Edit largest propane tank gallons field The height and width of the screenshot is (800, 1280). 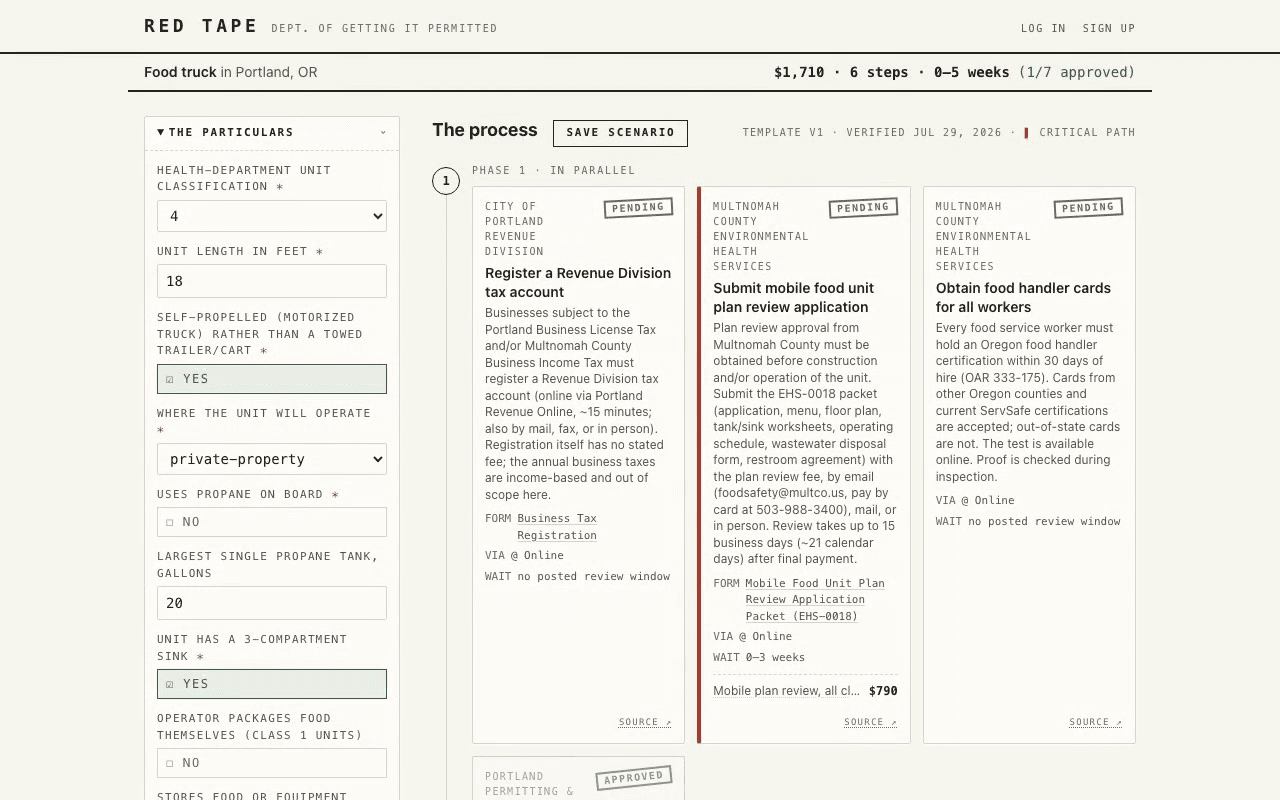272,603
